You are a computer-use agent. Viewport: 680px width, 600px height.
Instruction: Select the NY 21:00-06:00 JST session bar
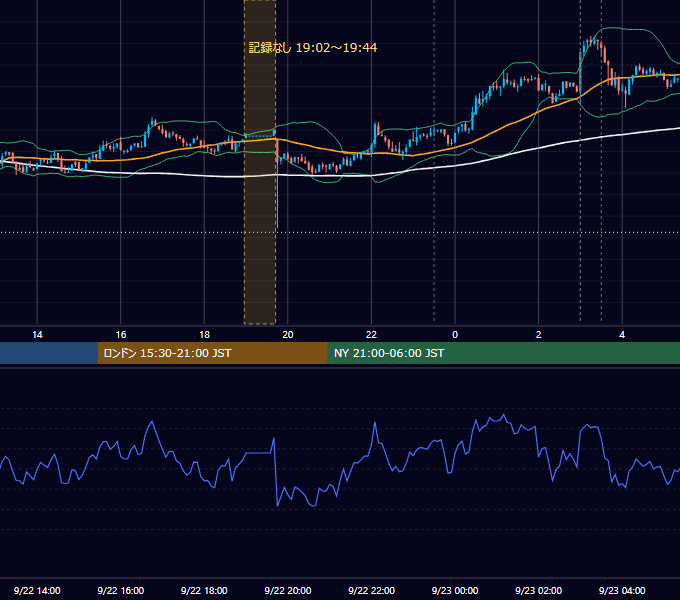click(x=503, y=353)
